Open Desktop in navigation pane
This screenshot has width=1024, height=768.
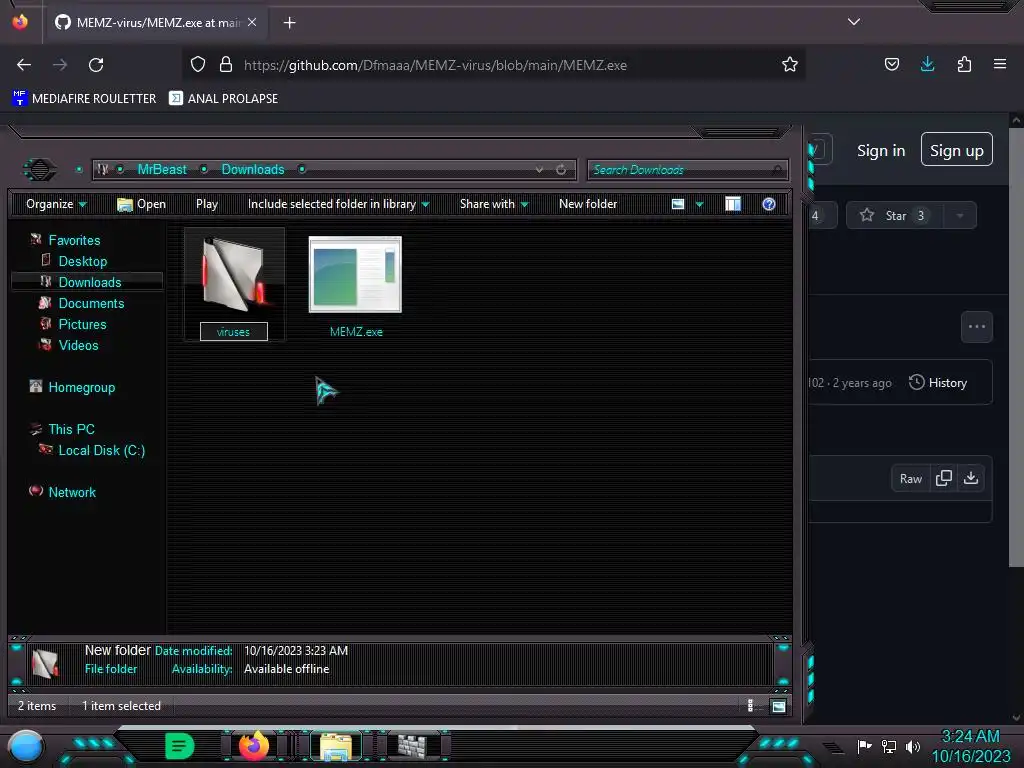(x=83, y=261)
